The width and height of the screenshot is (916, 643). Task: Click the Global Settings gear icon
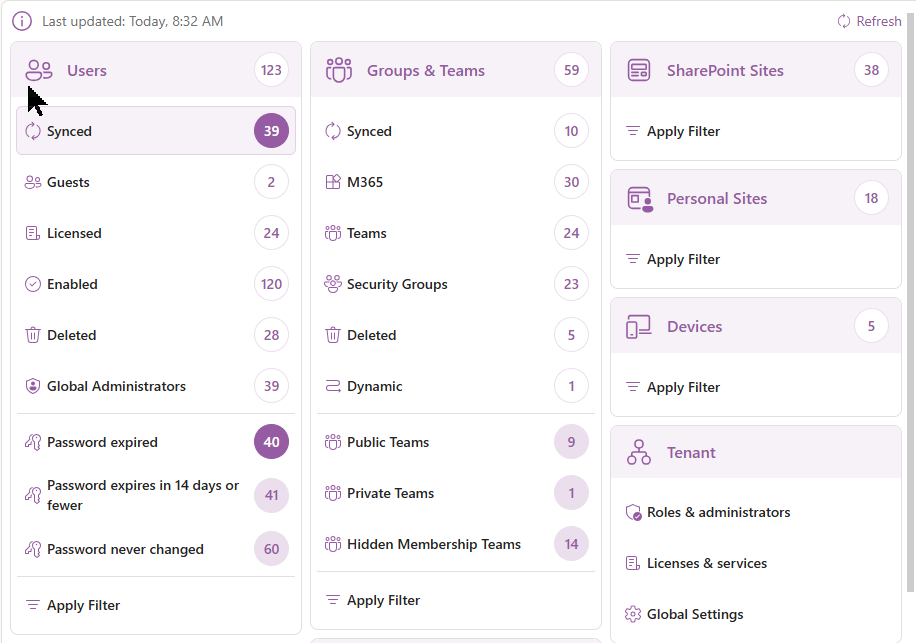(632, 614)
